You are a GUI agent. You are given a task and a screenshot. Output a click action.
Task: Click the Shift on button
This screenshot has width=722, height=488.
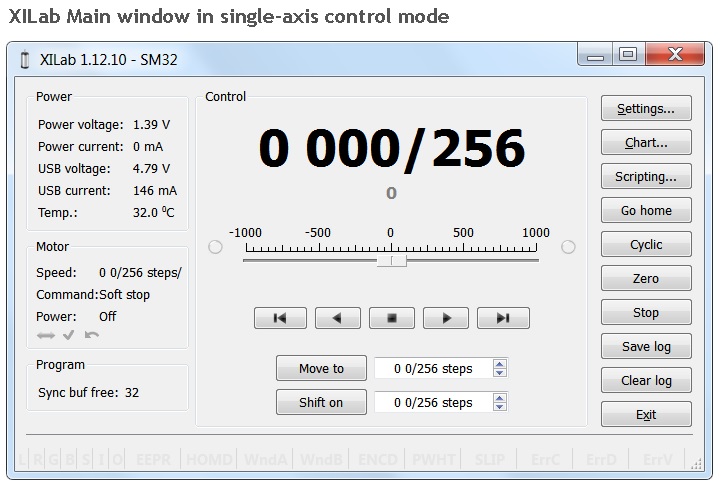pos(321,402)
